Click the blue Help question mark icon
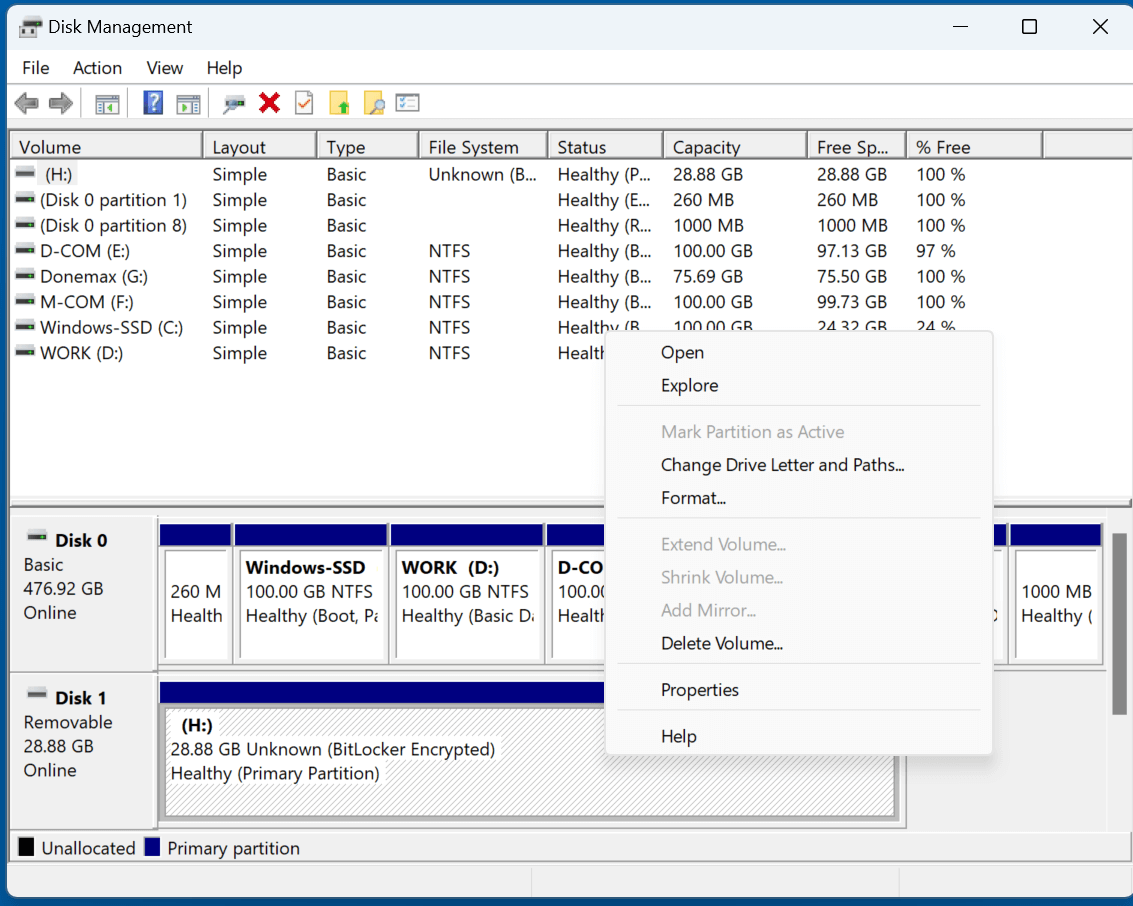The width and height of the screenshot is (1133, 906). point(152,102)
